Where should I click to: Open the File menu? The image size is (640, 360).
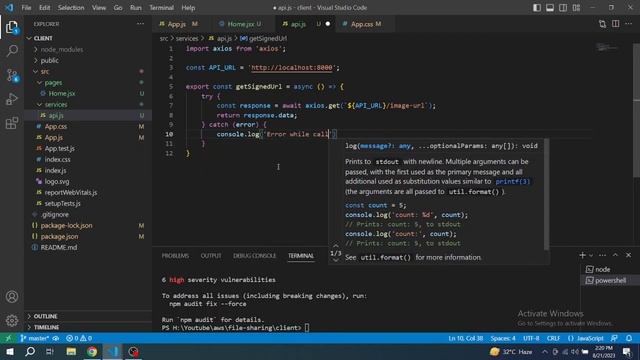click(26, 8)
